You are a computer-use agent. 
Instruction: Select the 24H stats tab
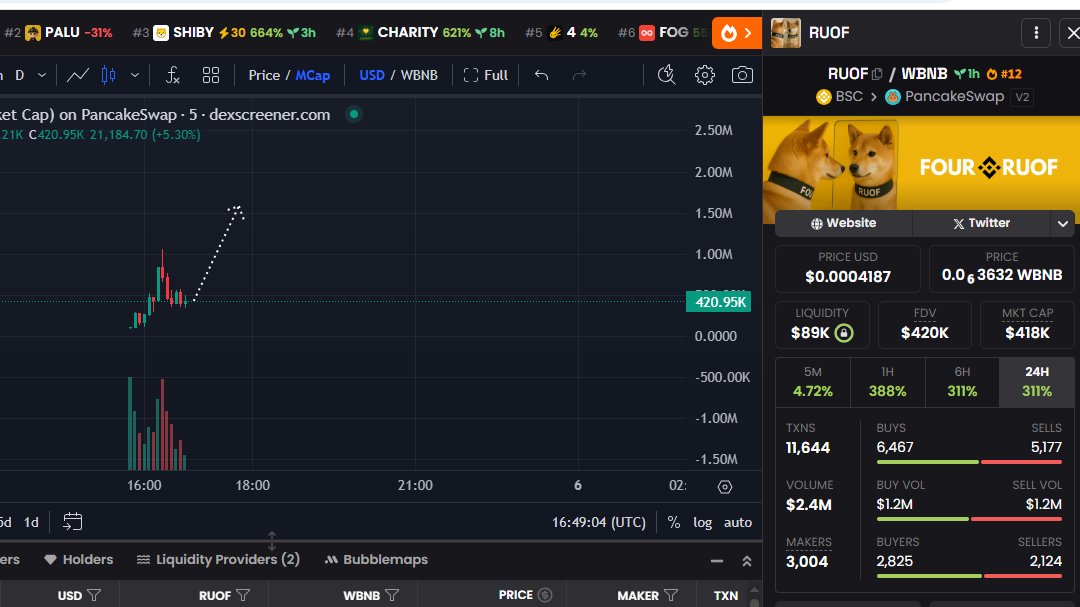[1036, 382]
